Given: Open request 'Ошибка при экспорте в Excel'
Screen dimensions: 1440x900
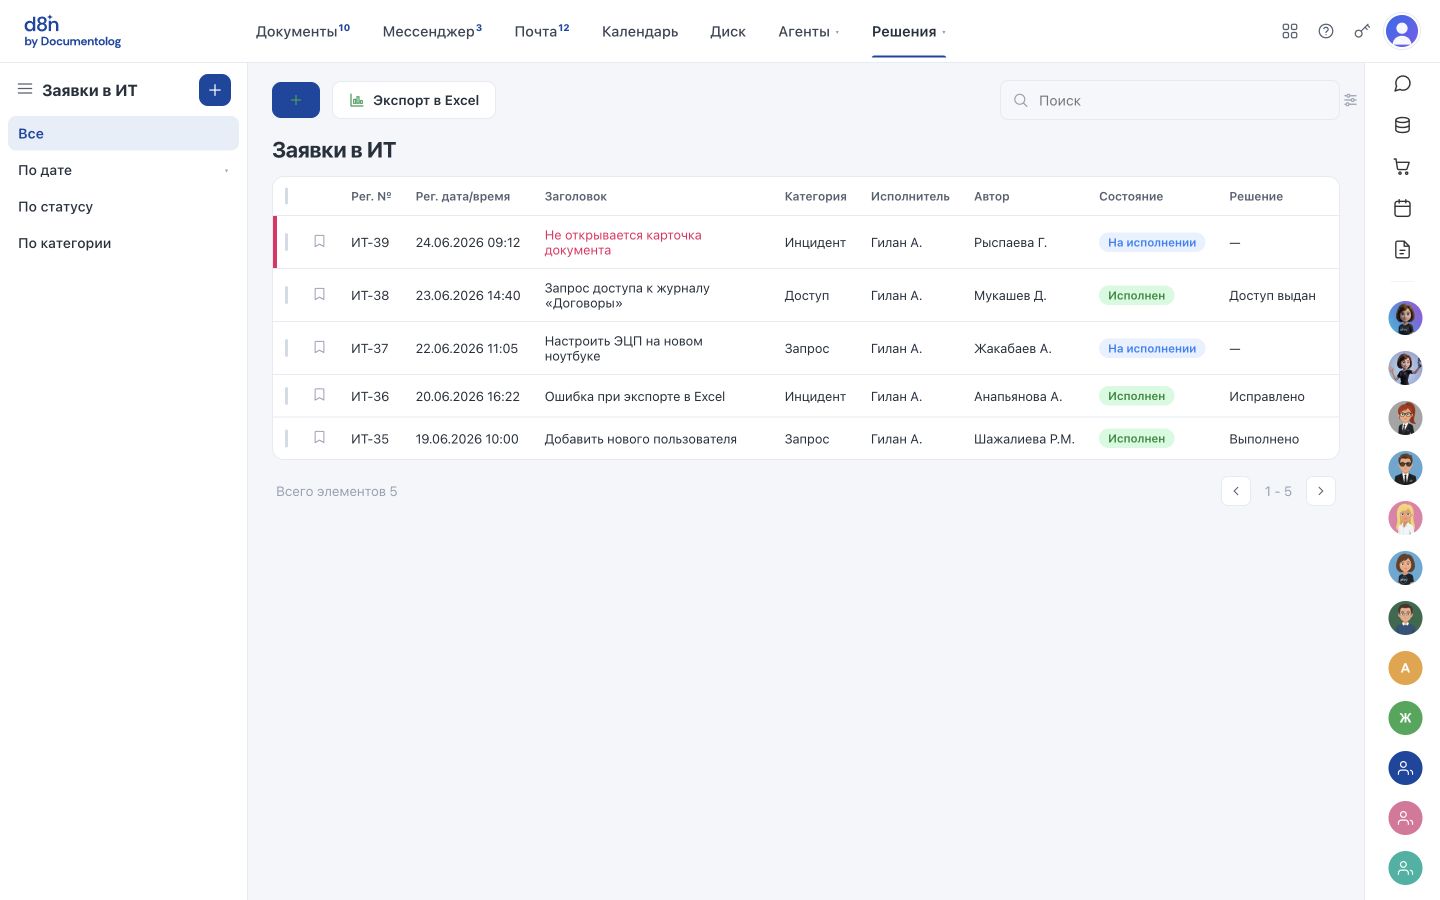Looking at the screenshot, I should coord(635,396).
